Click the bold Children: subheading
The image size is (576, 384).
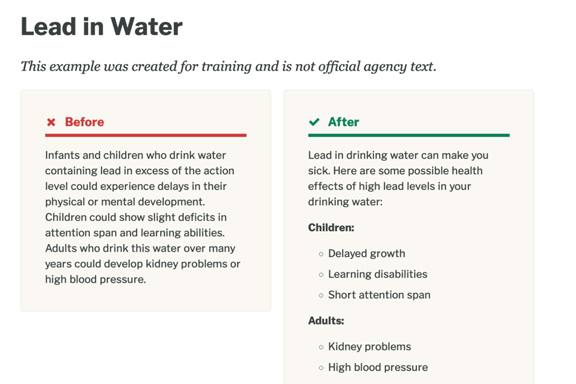pos(331,228)
